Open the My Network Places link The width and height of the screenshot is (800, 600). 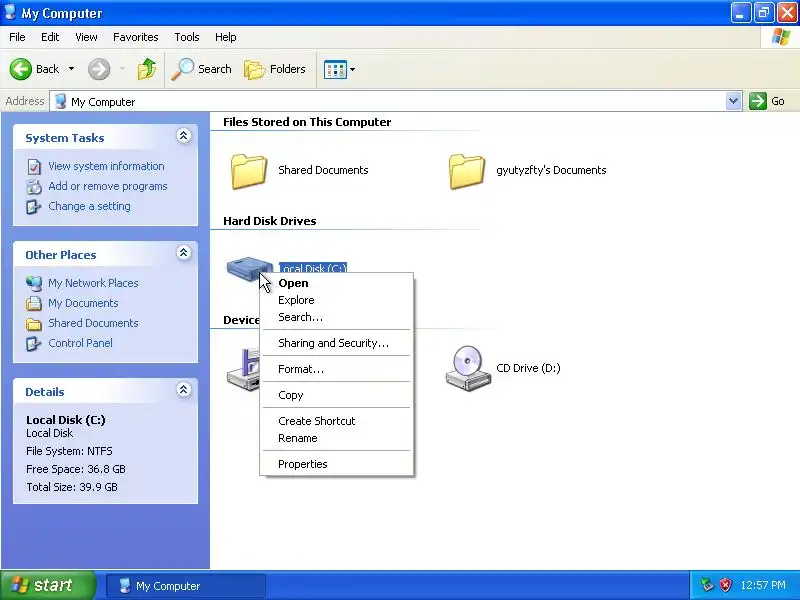pos(93,283)
